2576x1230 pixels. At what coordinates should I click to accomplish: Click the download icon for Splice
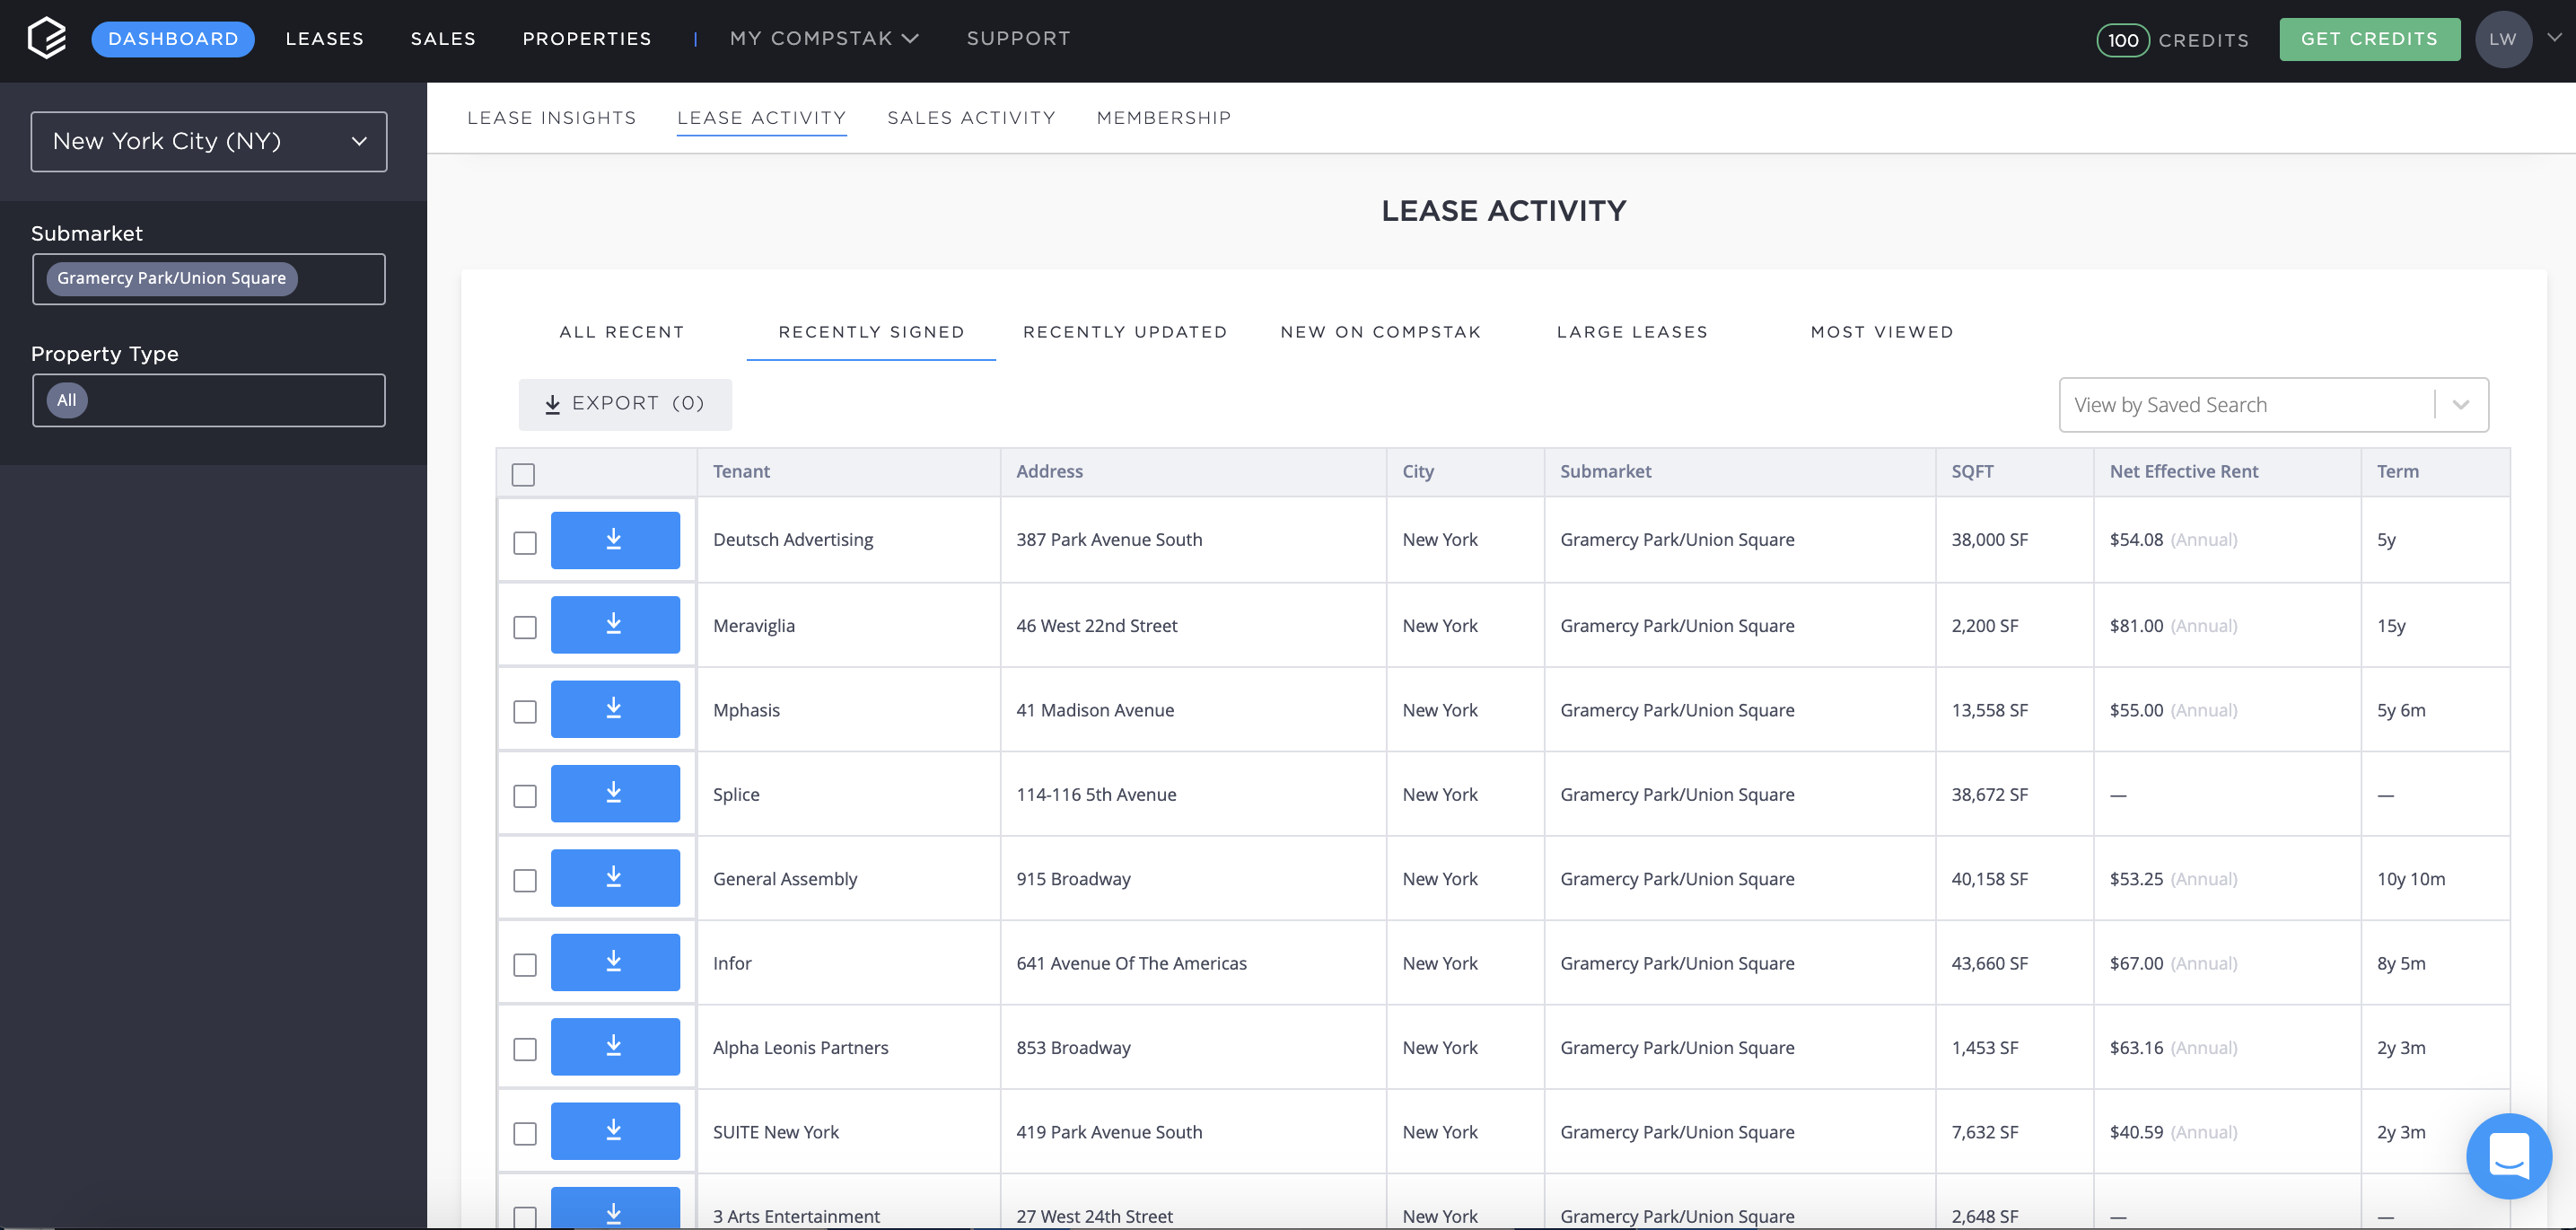[x=615, y=793]
